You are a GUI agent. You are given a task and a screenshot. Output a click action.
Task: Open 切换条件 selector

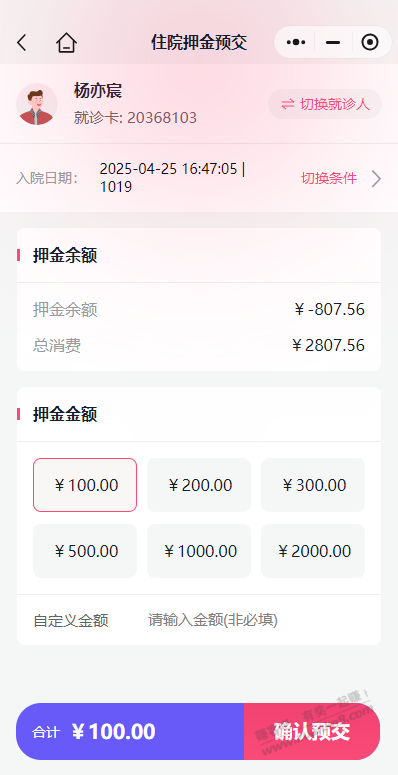coord(329,178)
